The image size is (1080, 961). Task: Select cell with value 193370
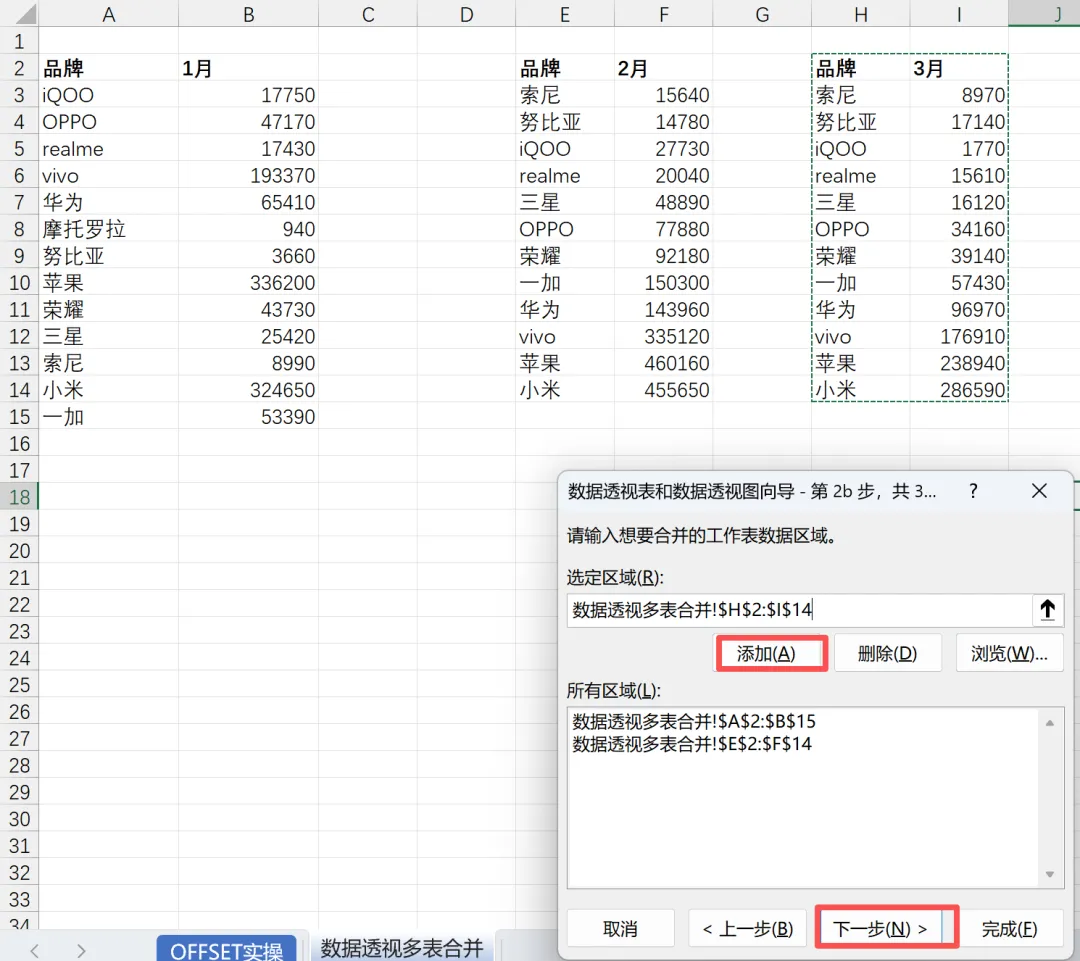tap(249, 175)
